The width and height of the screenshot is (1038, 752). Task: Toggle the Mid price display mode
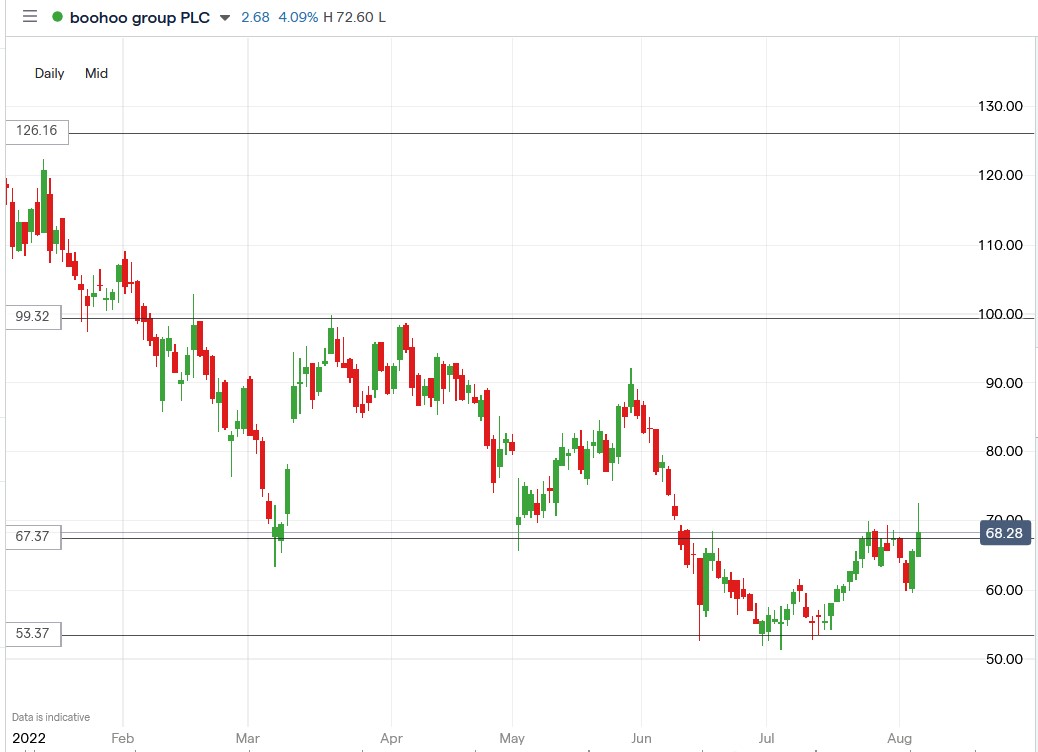pyautogui.click(x=96, y=73)
